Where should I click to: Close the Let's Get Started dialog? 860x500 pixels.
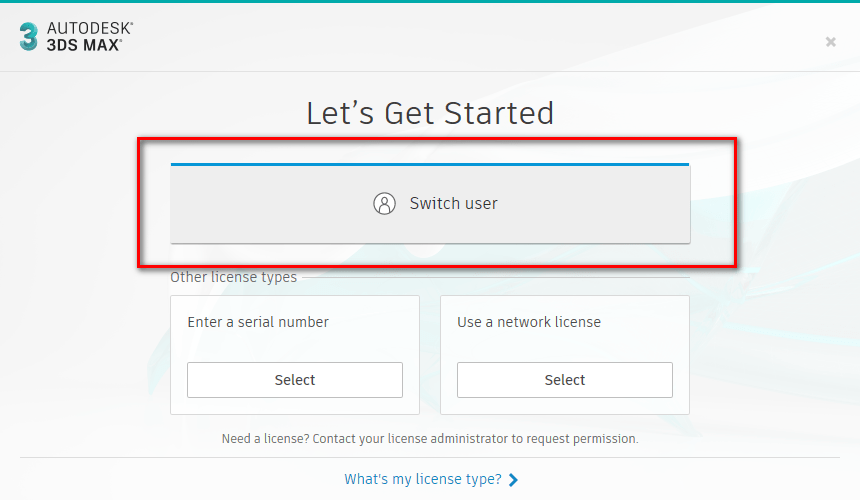pyautogui.click(x=830, y=42)
